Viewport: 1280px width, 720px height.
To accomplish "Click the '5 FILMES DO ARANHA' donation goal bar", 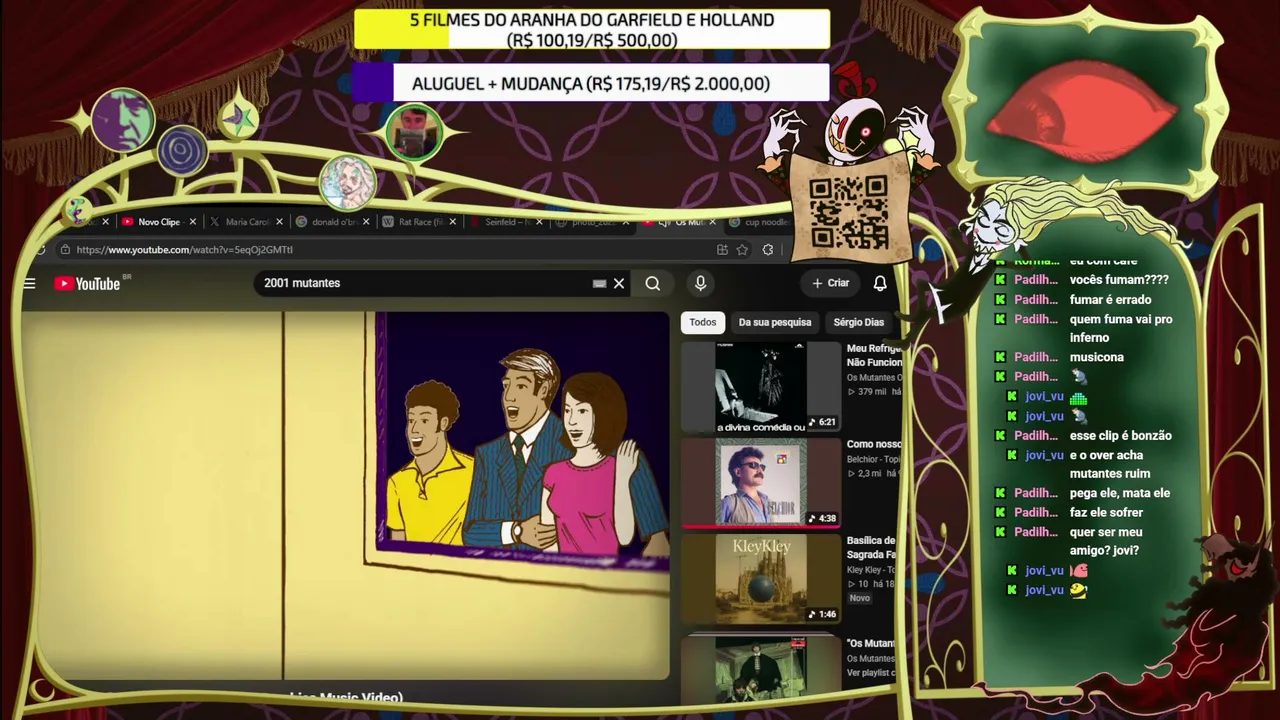I will click(592, 30).
